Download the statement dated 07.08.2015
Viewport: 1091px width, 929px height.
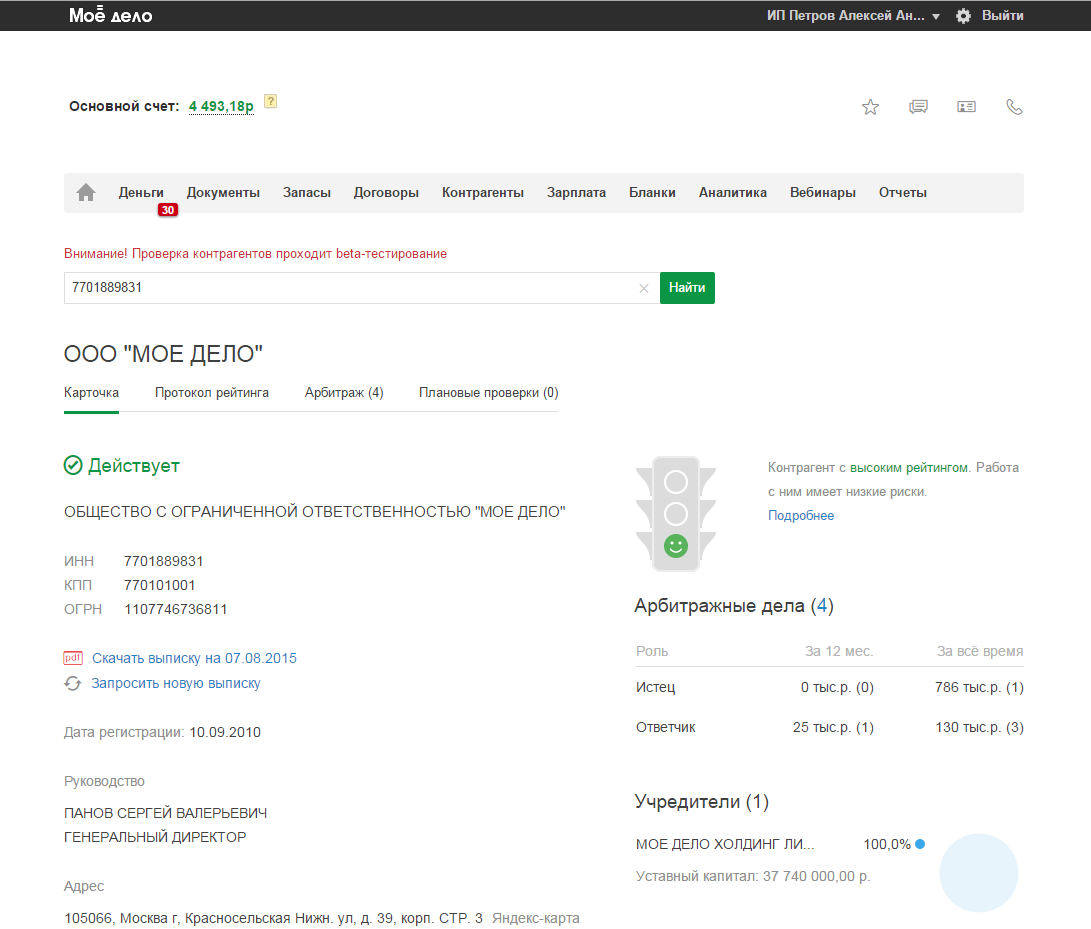[194, 658]
